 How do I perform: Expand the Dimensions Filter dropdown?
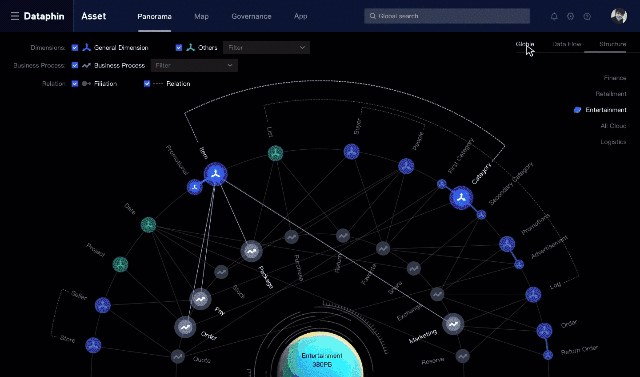pos(266,48)
